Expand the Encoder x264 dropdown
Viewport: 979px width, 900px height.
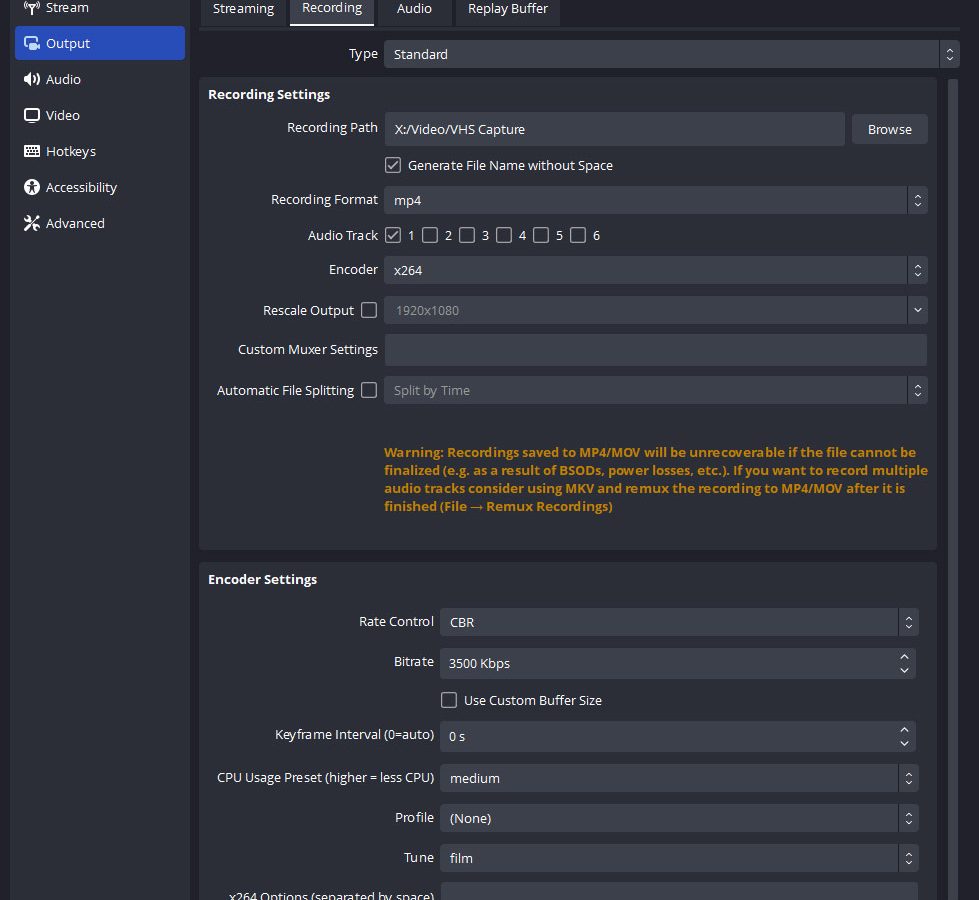tap(655, 270)
